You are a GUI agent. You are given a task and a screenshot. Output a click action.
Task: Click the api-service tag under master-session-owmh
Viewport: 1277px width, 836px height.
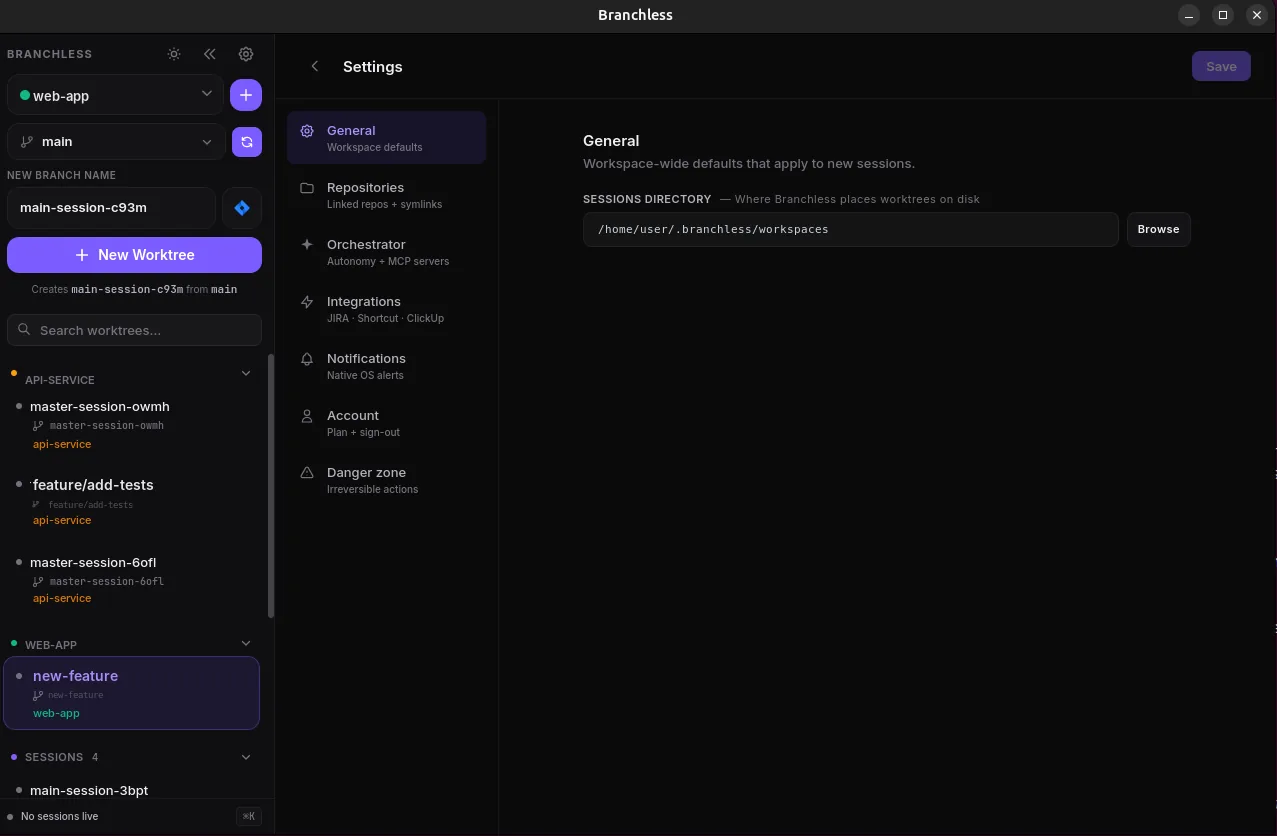point(62,444)
